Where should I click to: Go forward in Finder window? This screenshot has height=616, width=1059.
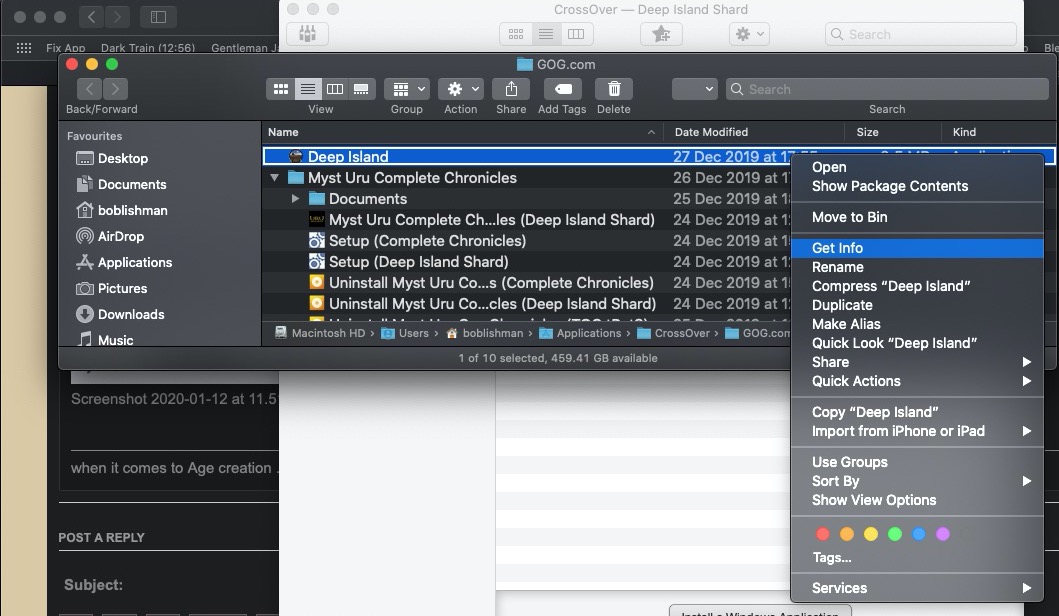115,88
